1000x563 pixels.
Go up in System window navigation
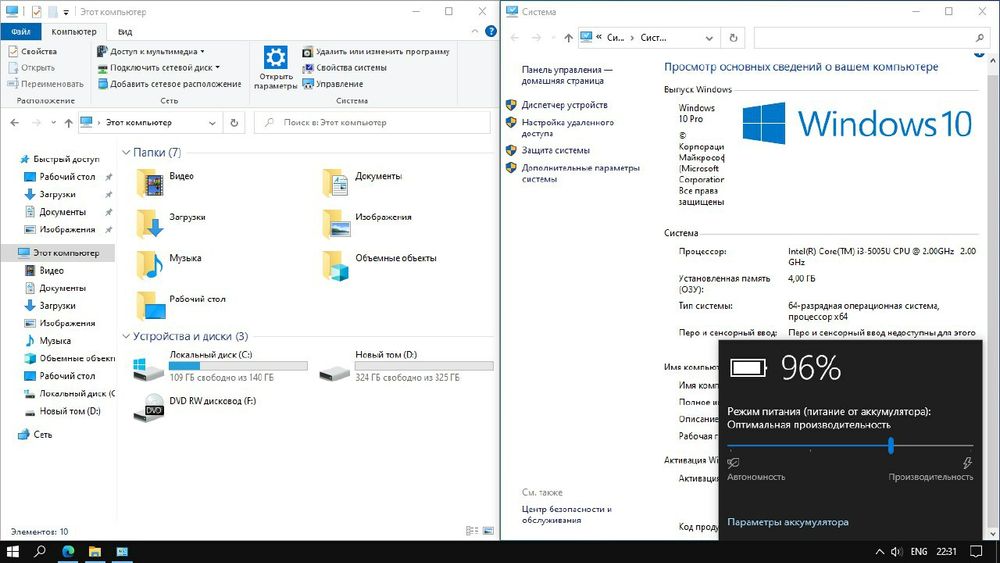(568, 38)
